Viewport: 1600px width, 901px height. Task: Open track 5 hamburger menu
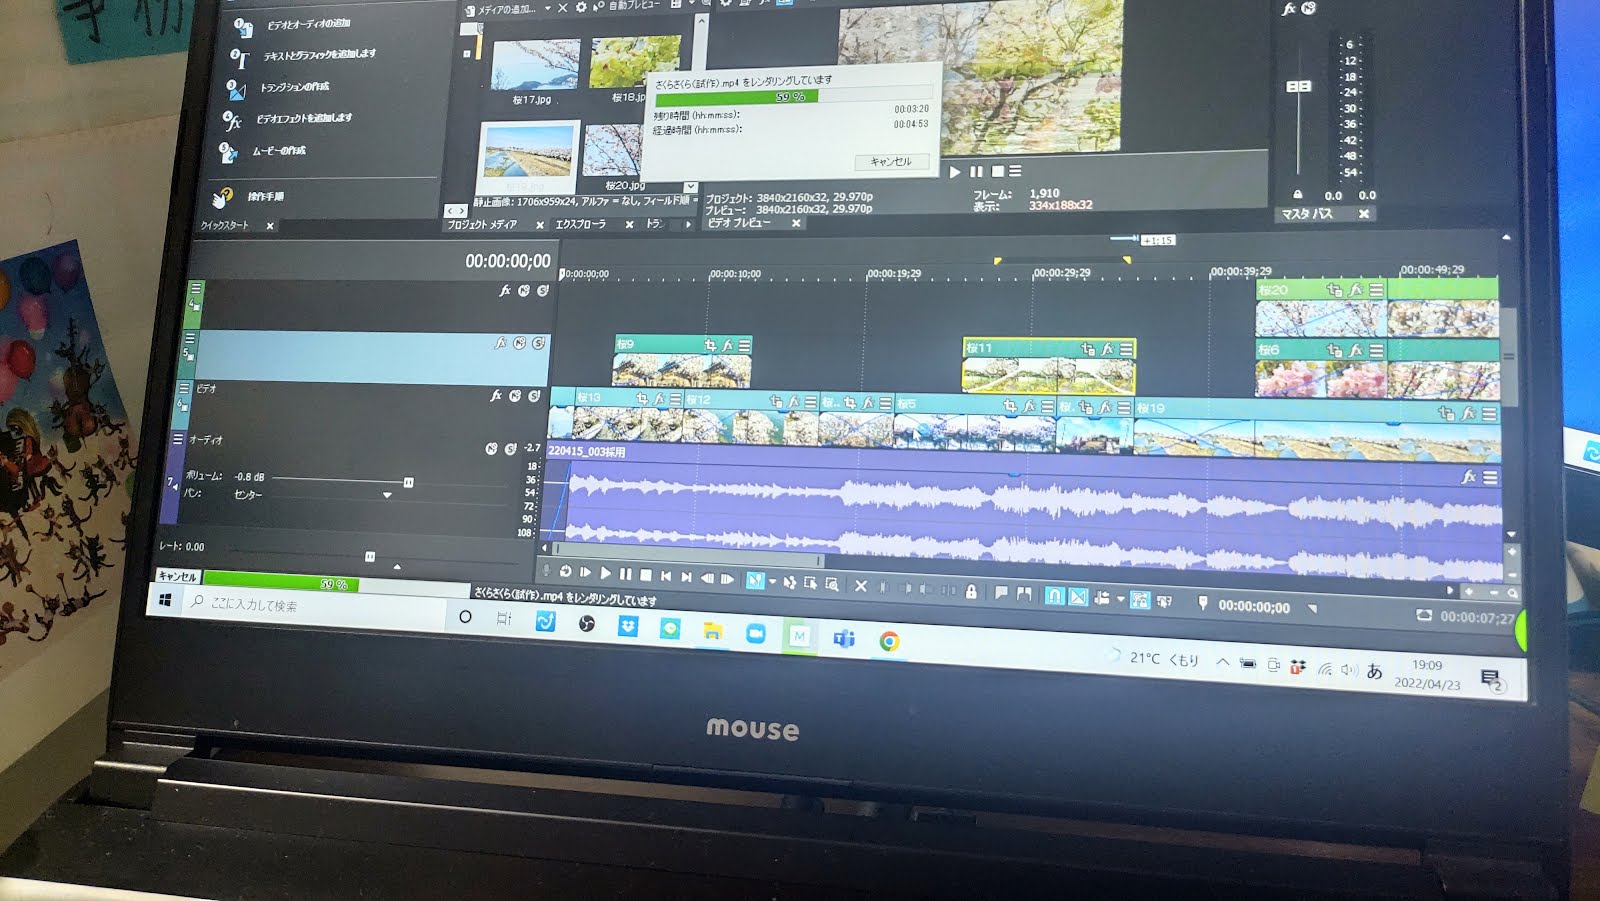[190, 338]
